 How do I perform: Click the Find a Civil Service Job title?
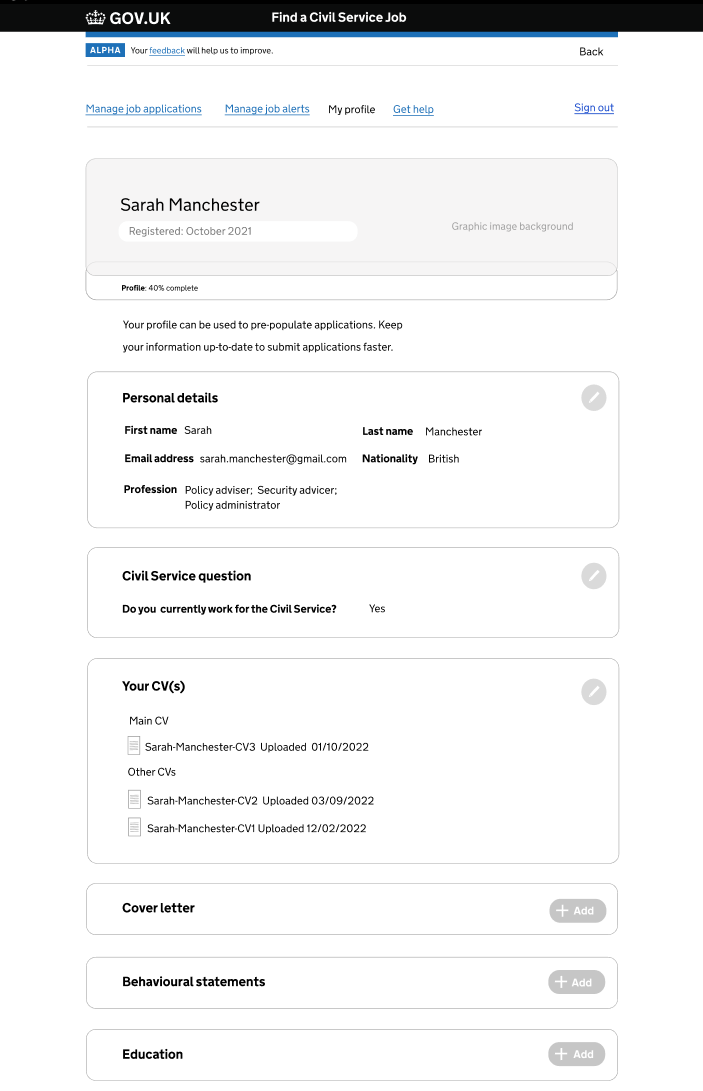338,17
